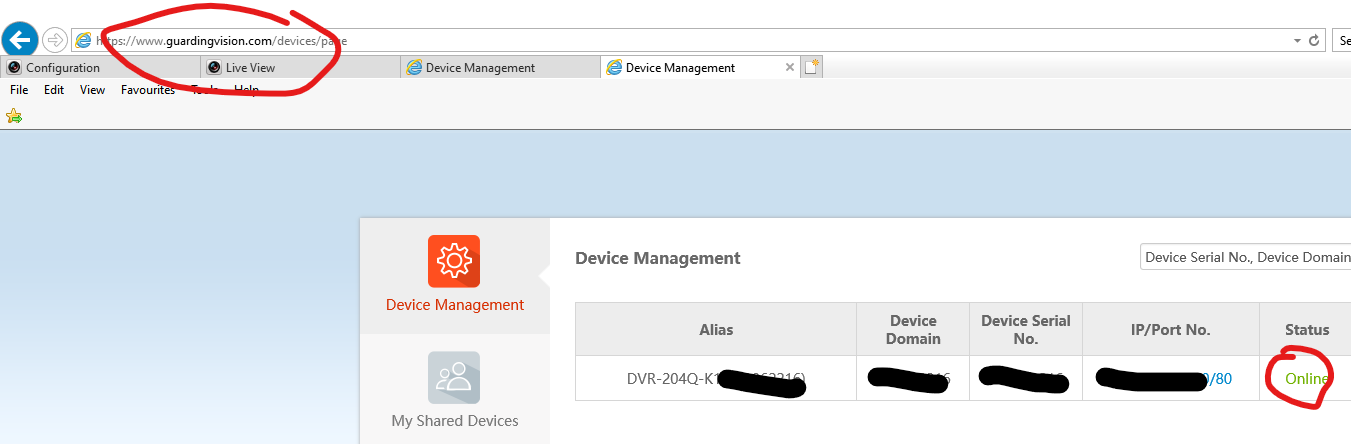Expand the address bar history dropdown

[1297, 41]
